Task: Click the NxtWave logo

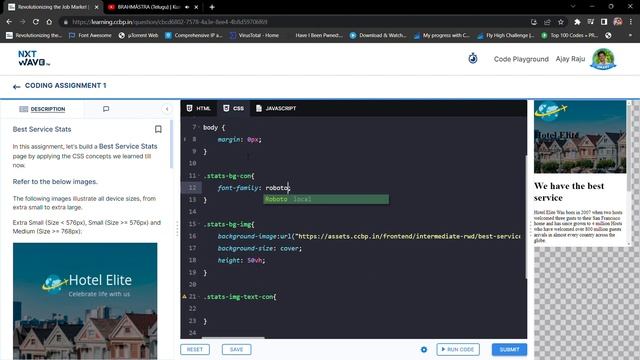Action: [x=34, y=58]
